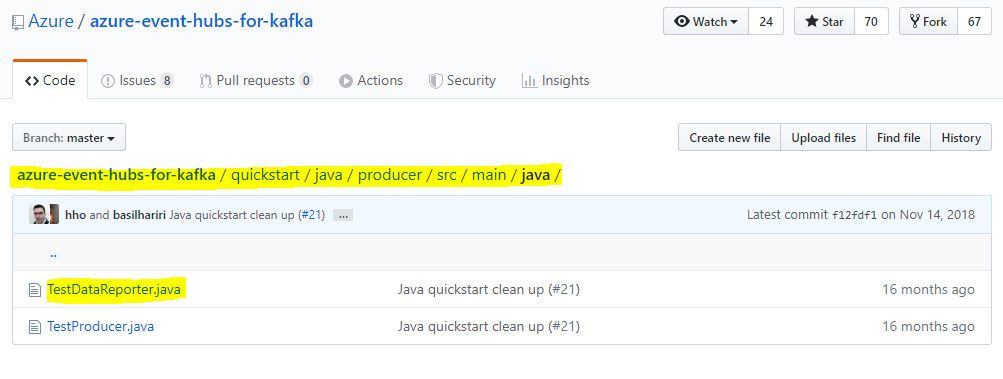Open hho author link
The image size is (1003, 379).
pos(76,215)
